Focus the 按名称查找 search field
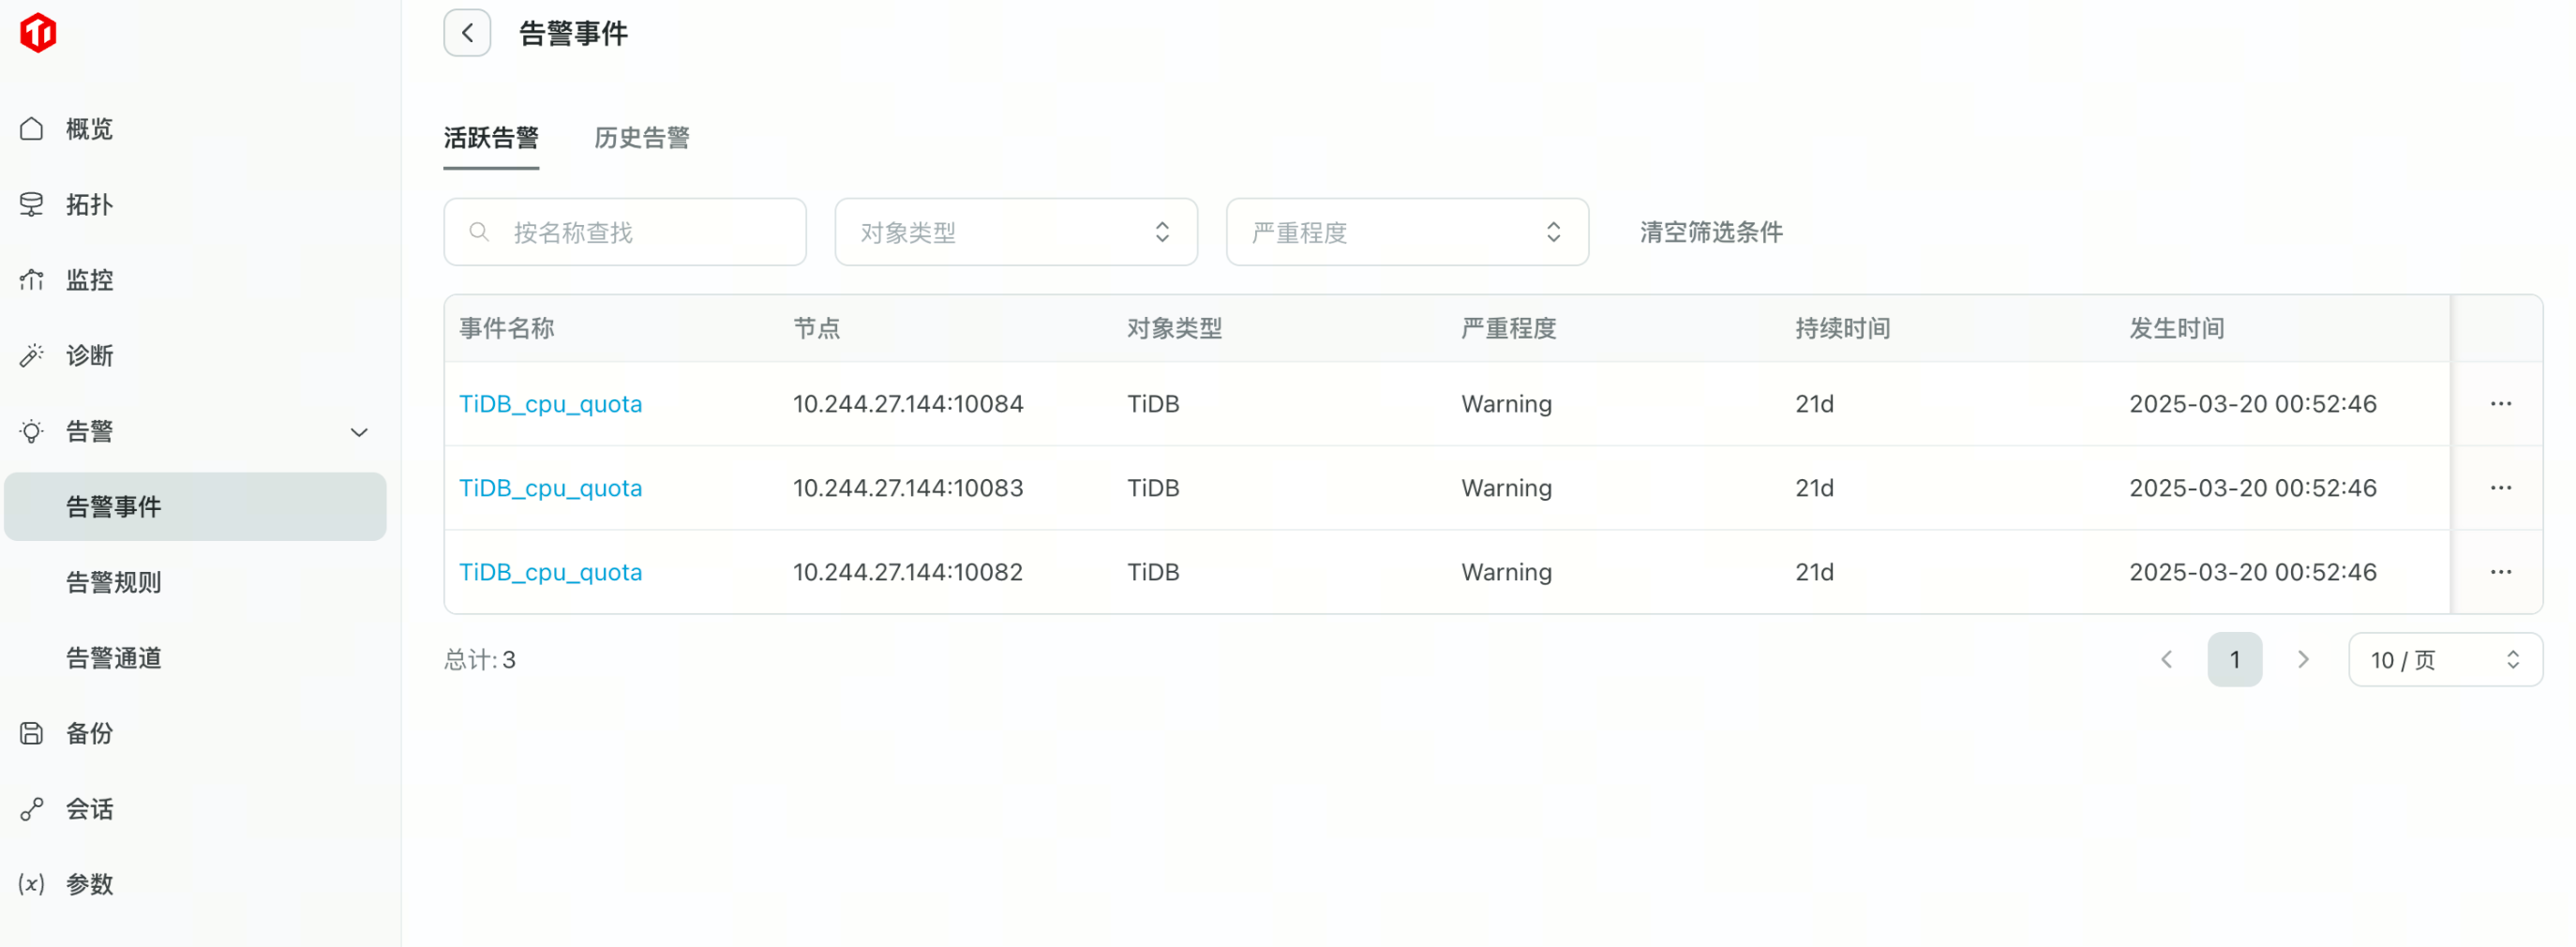Image resolution: width=2576 pixels, height=947 pixels. [625, 232]
